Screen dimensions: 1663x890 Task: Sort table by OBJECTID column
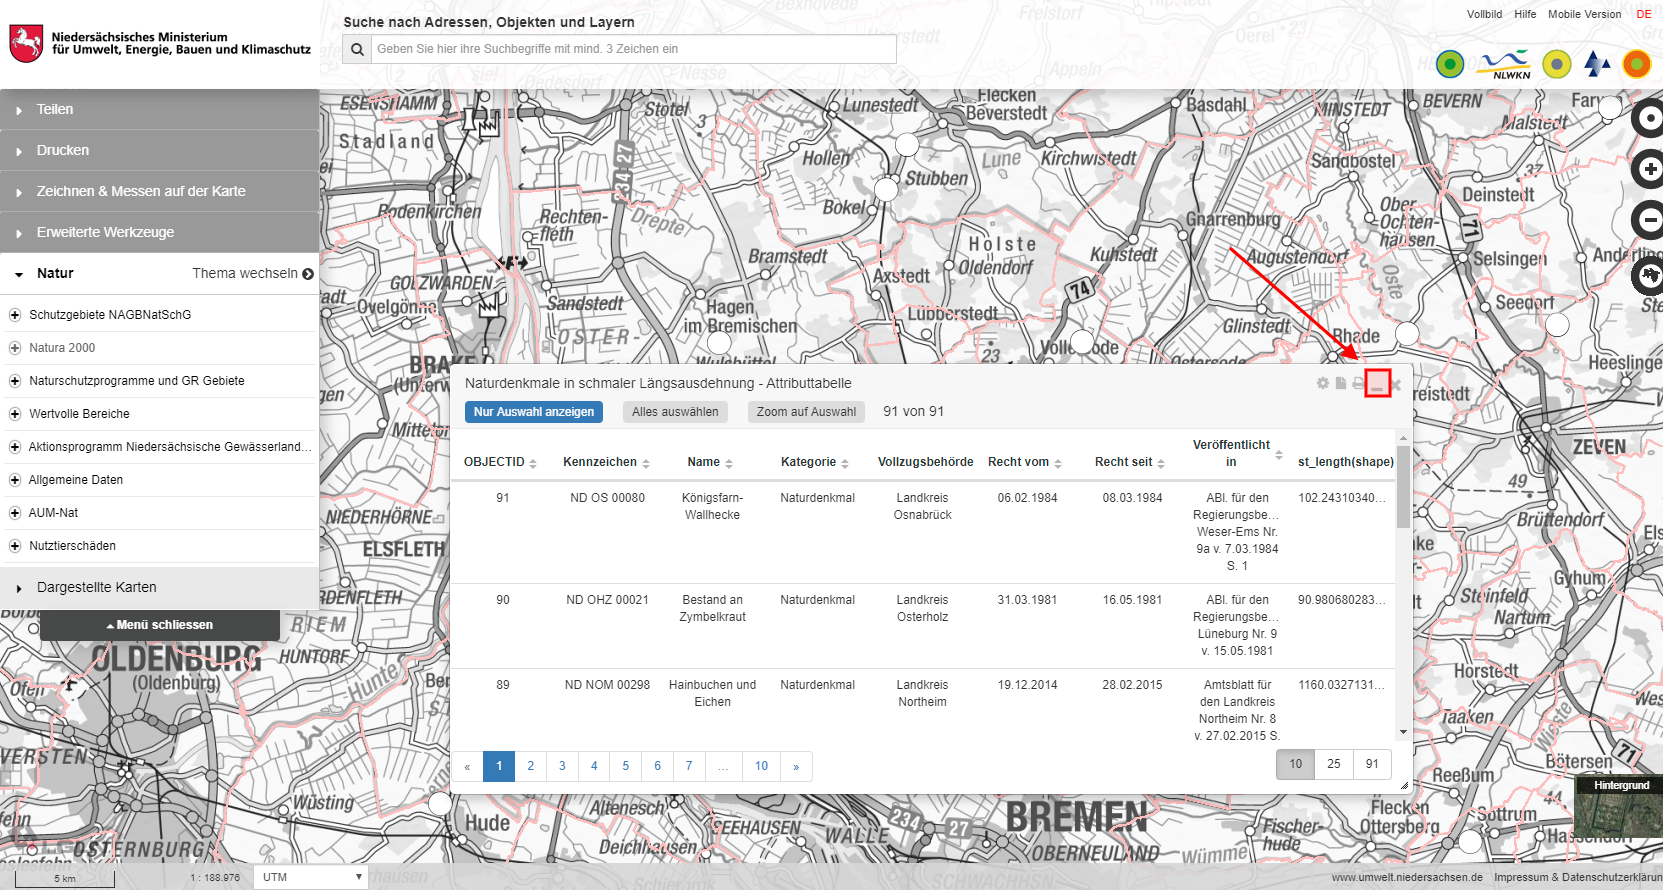coord(533,463)
